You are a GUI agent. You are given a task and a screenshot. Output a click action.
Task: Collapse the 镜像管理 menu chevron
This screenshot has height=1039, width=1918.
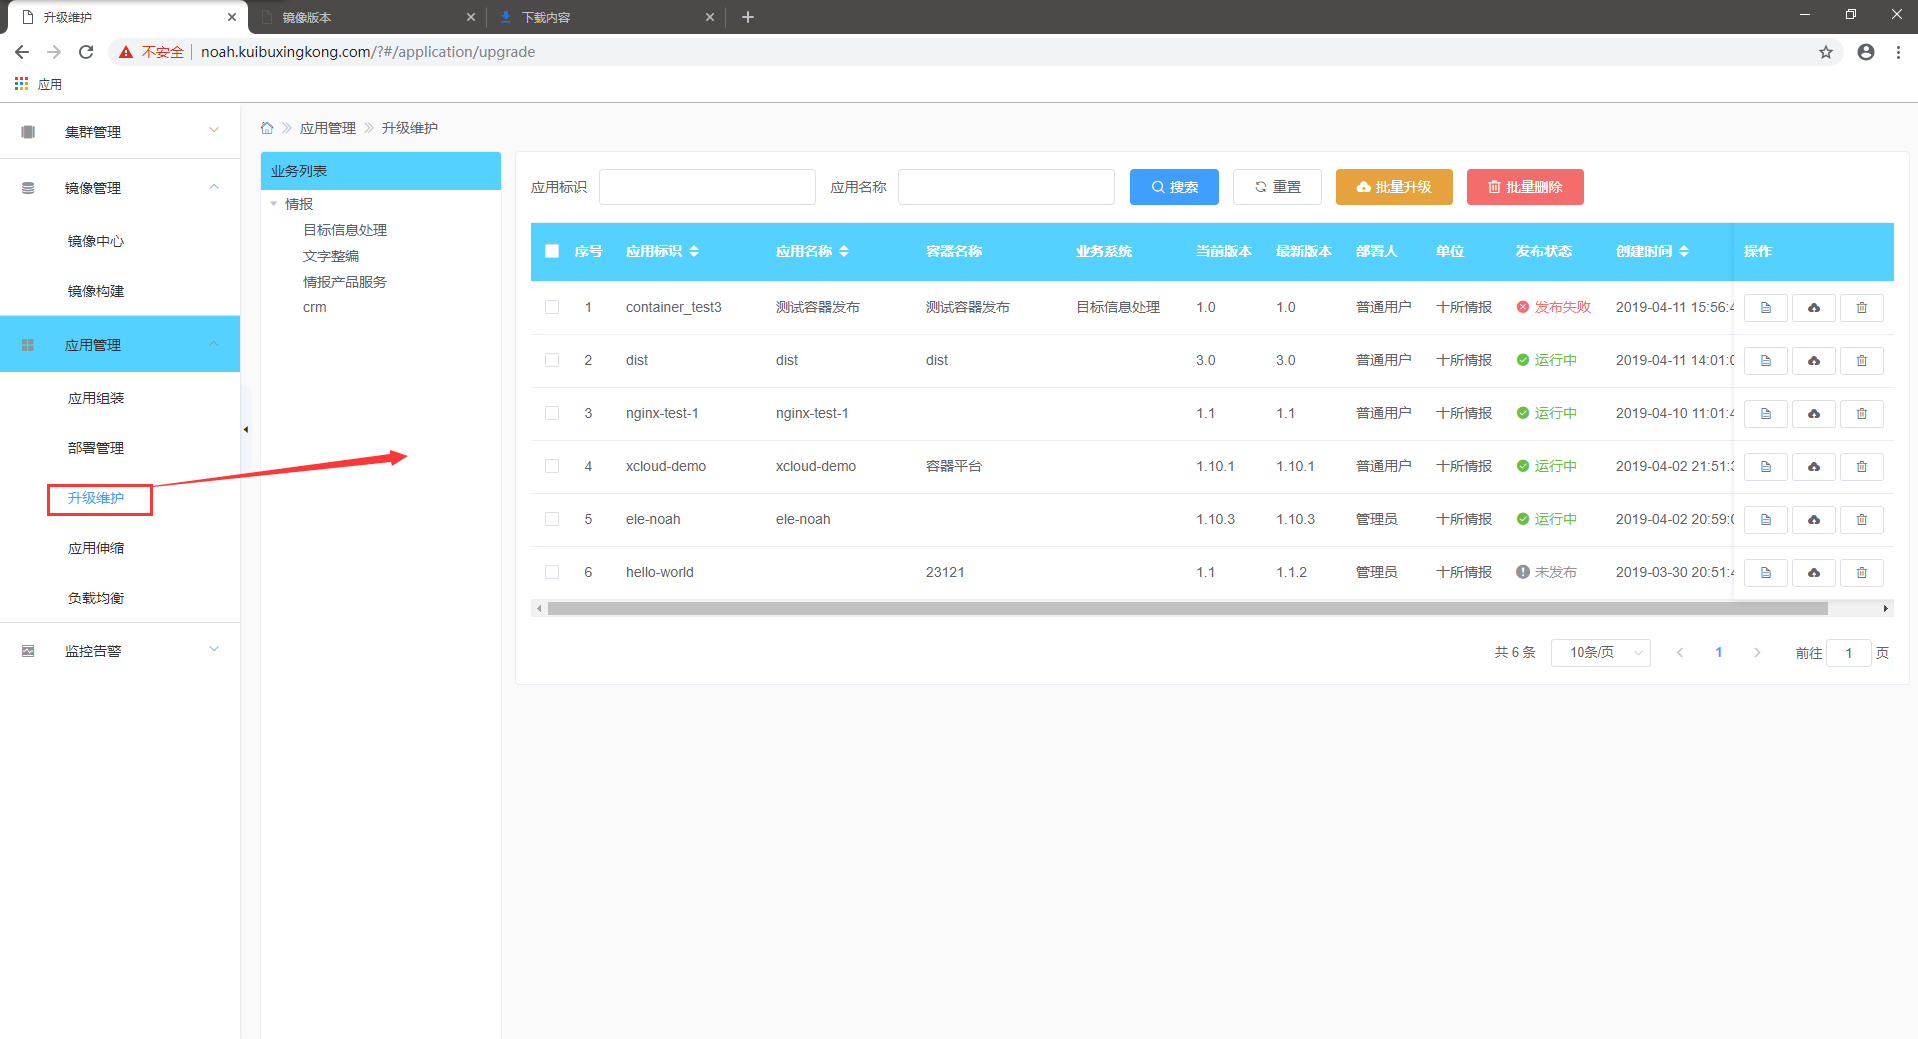[x=214, y=187]
